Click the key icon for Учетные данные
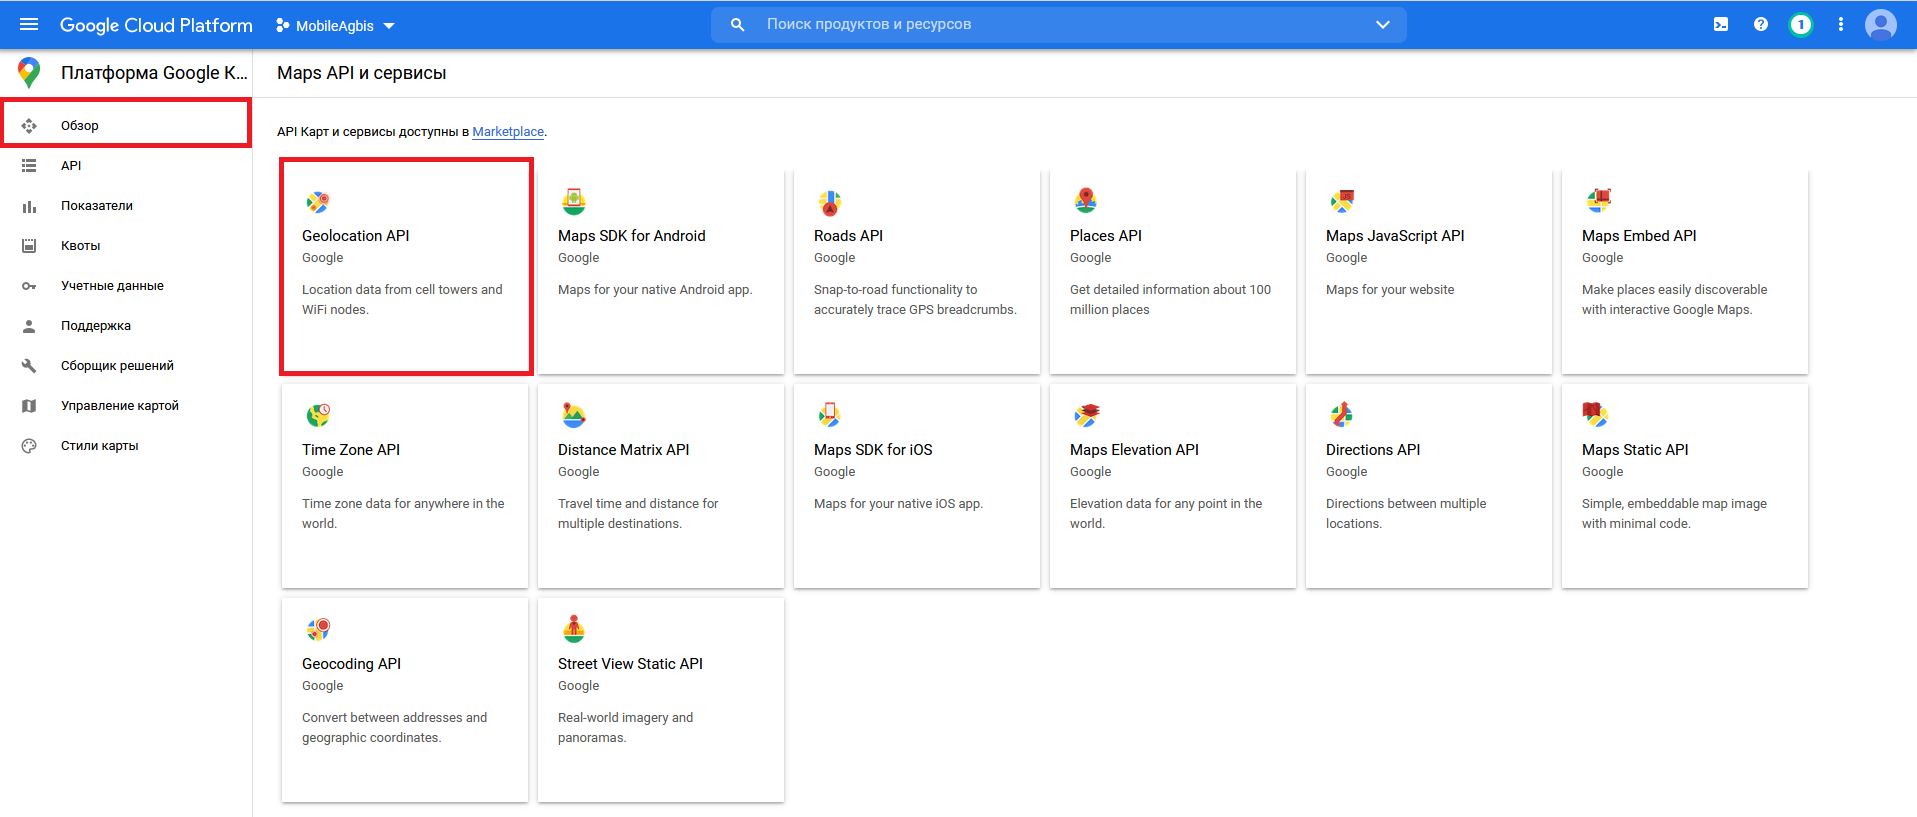This screenshot has width=1917, height=817. (x=29, y=286)
